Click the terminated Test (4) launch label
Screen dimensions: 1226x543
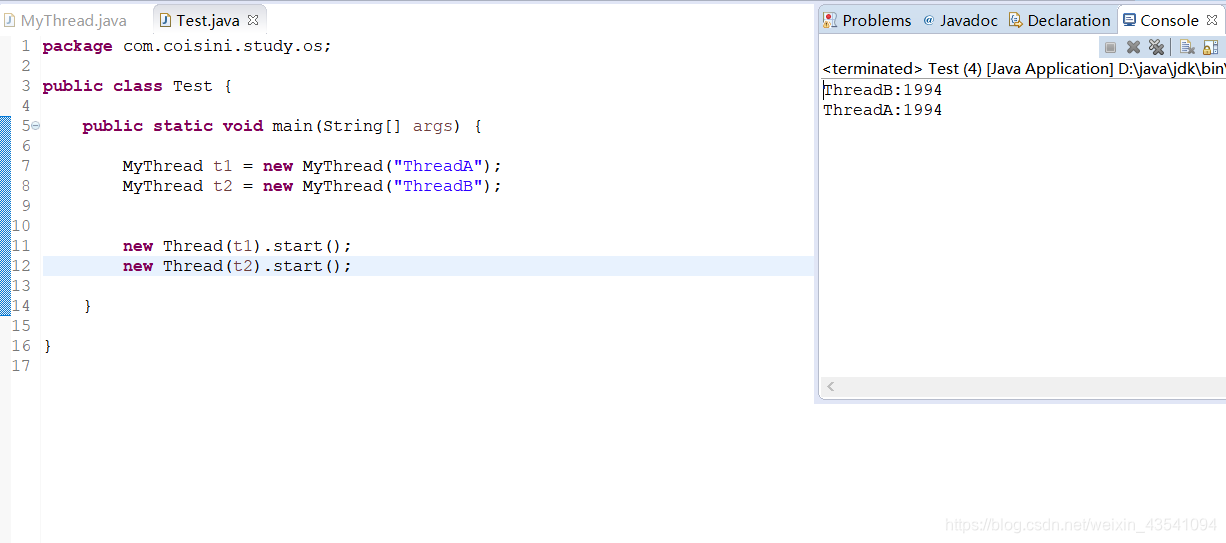click(1023, 69)
